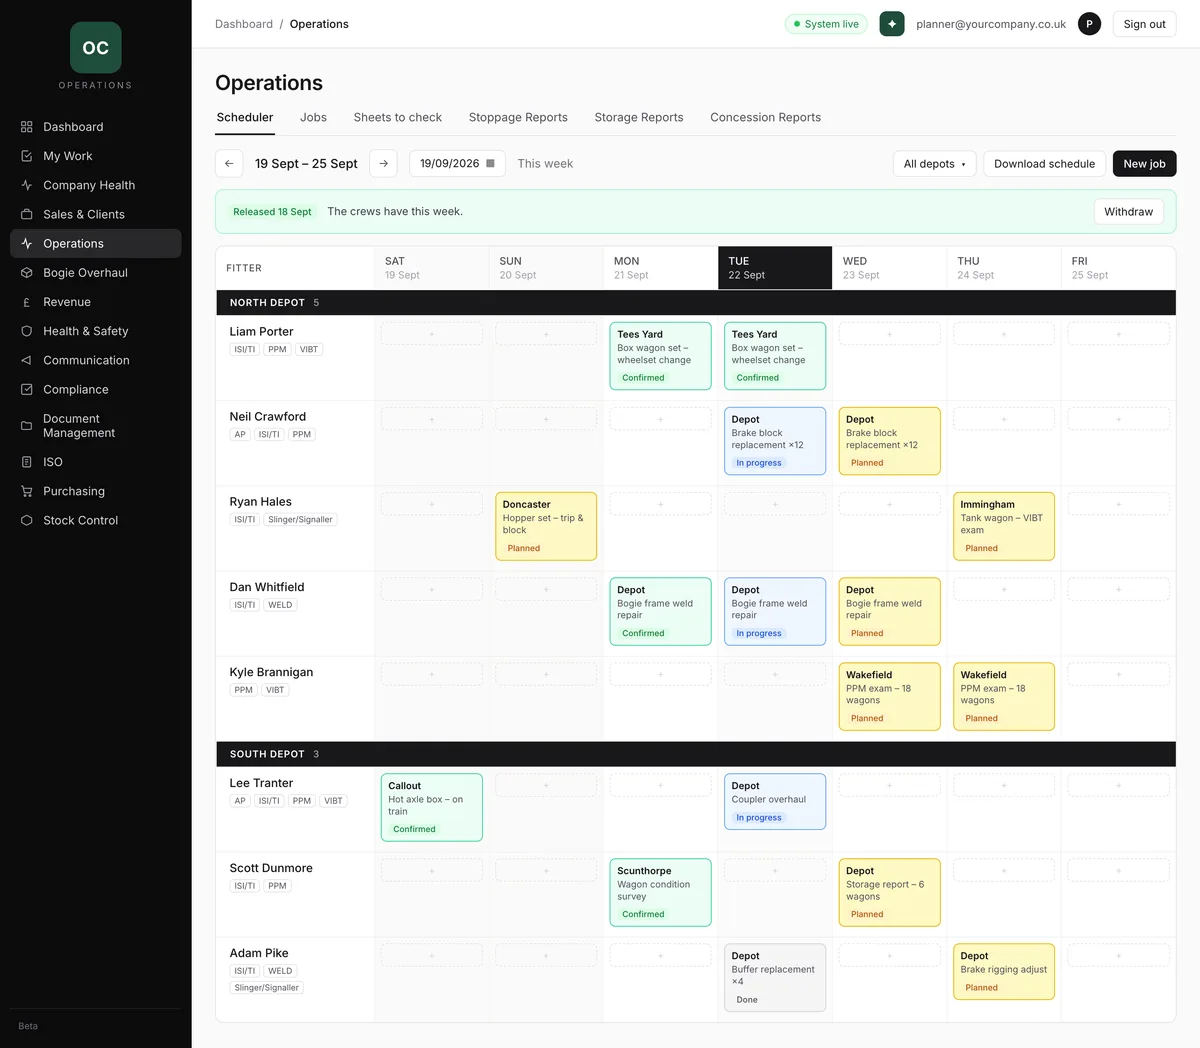Screen dimensions: 1200x1048
Task: Click the Company Health pulse icon
Action: [x=27, y=185]
